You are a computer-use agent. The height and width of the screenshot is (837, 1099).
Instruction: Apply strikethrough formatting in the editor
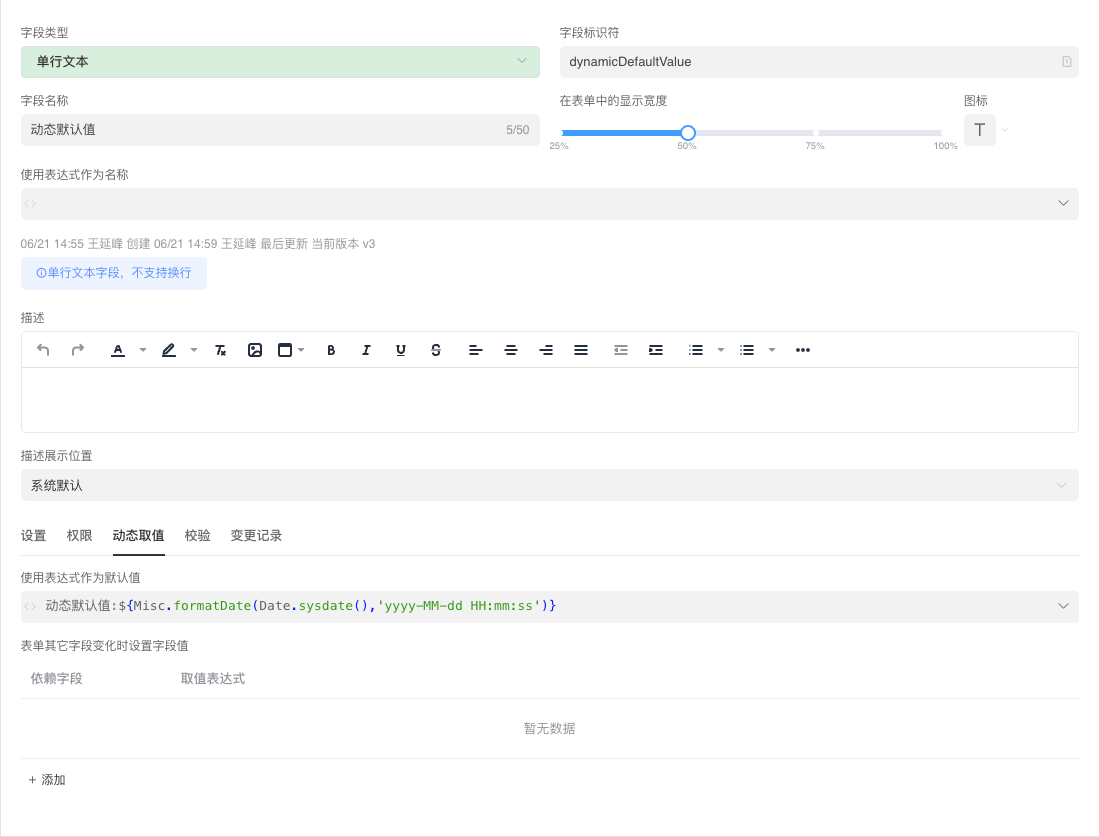point(436,350)
